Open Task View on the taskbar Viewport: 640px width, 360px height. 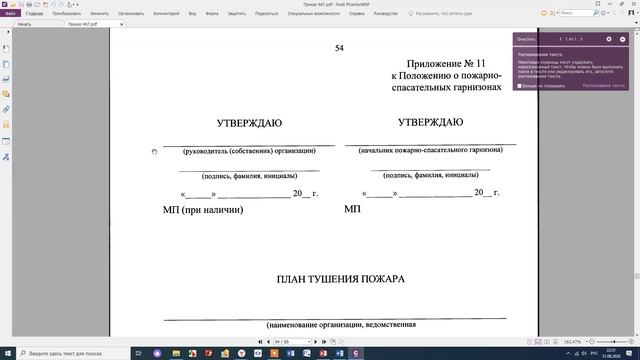139,353
